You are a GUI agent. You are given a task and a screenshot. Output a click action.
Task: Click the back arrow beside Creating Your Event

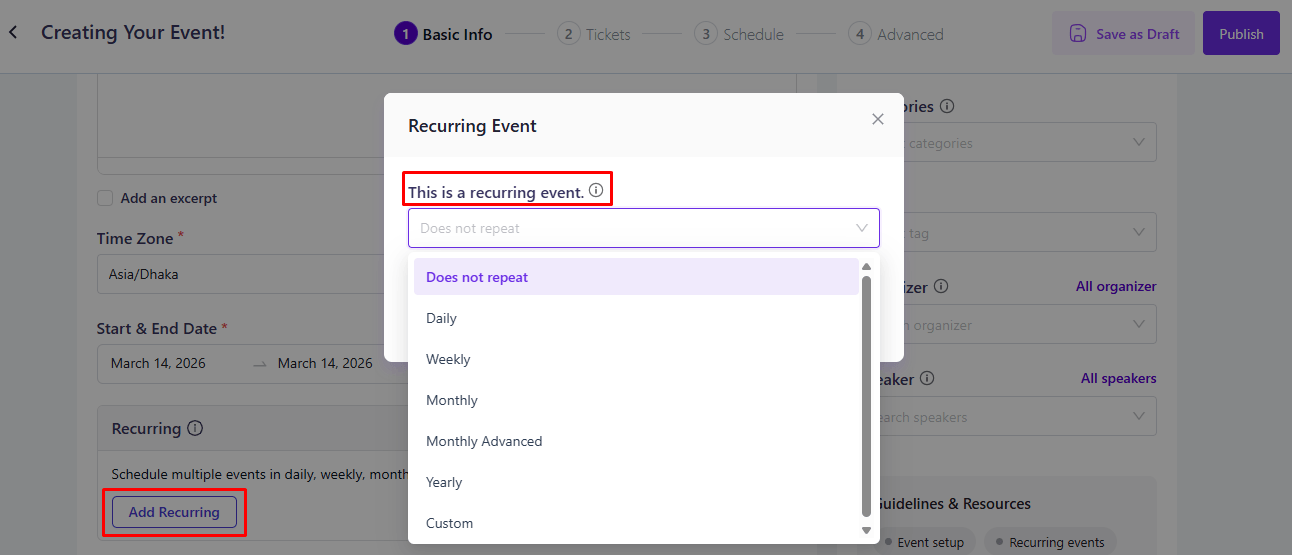pos(14,33)
